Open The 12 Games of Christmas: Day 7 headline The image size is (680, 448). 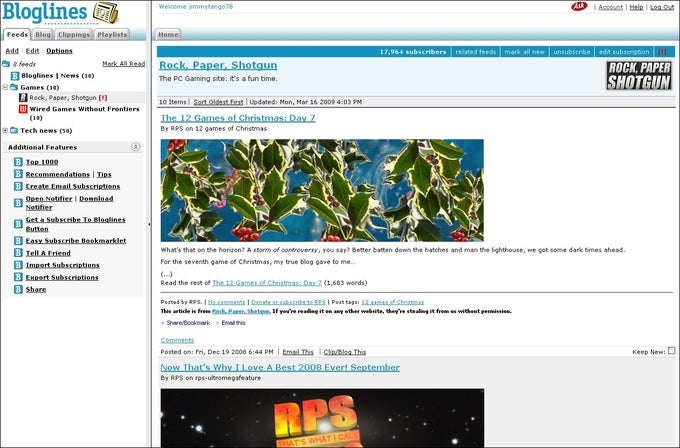tap(238, 118)
